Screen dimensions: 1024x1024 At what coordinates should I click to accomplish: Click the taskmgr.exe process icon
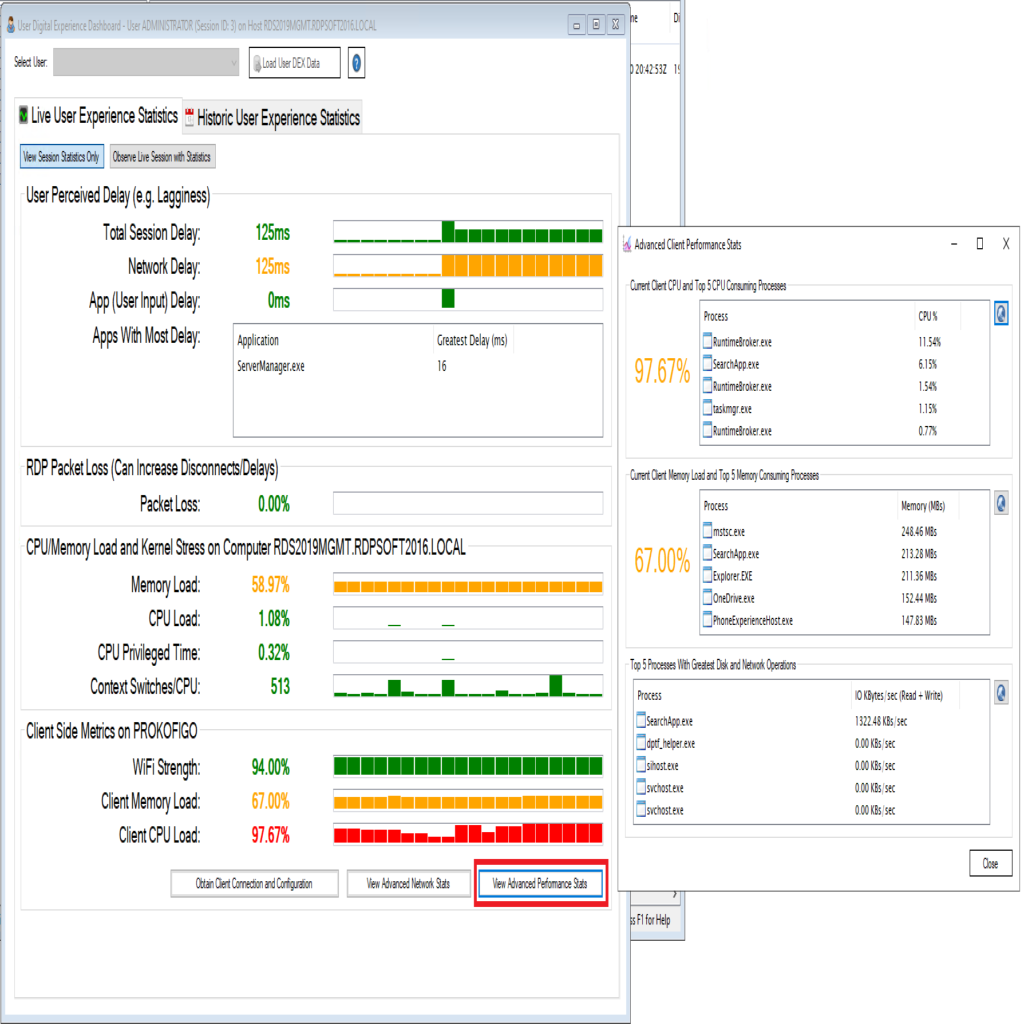709,408
